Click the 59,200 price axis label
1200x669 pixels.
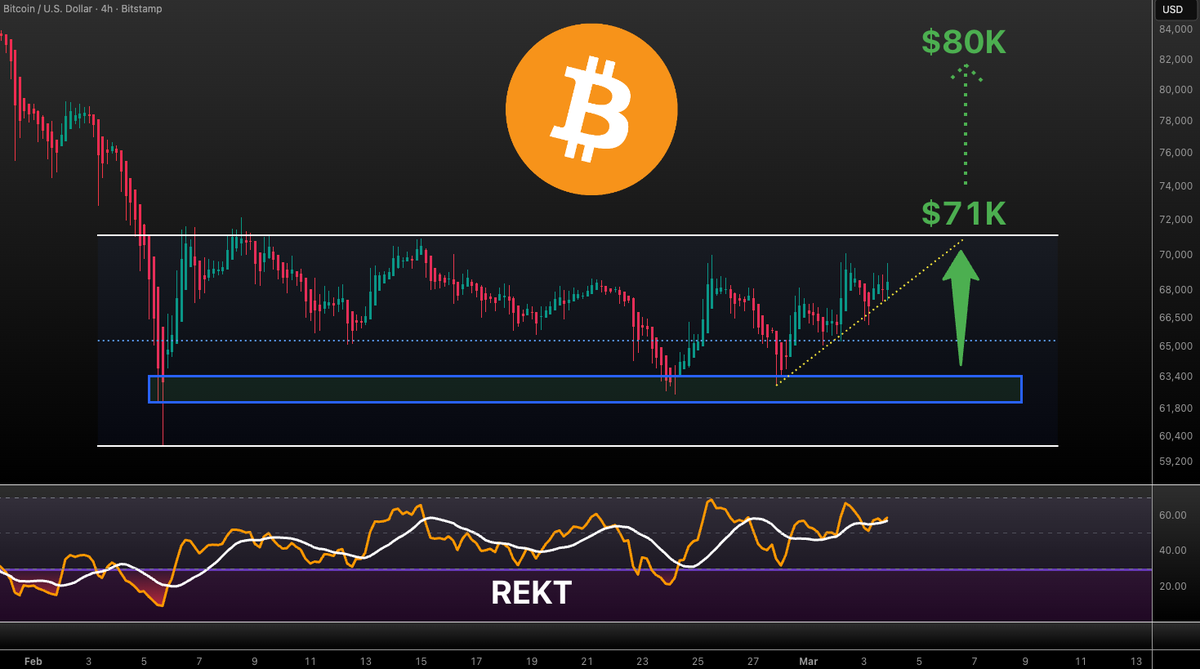1176,462
